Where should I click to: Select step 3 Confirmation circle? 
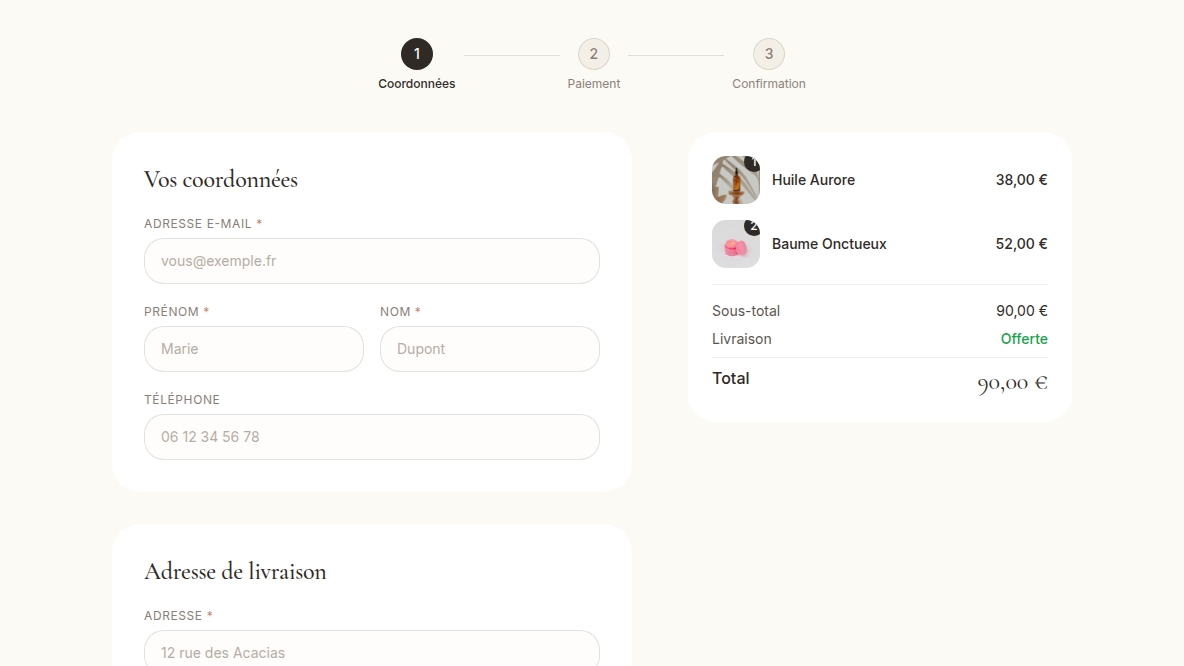tap(769, 54)
